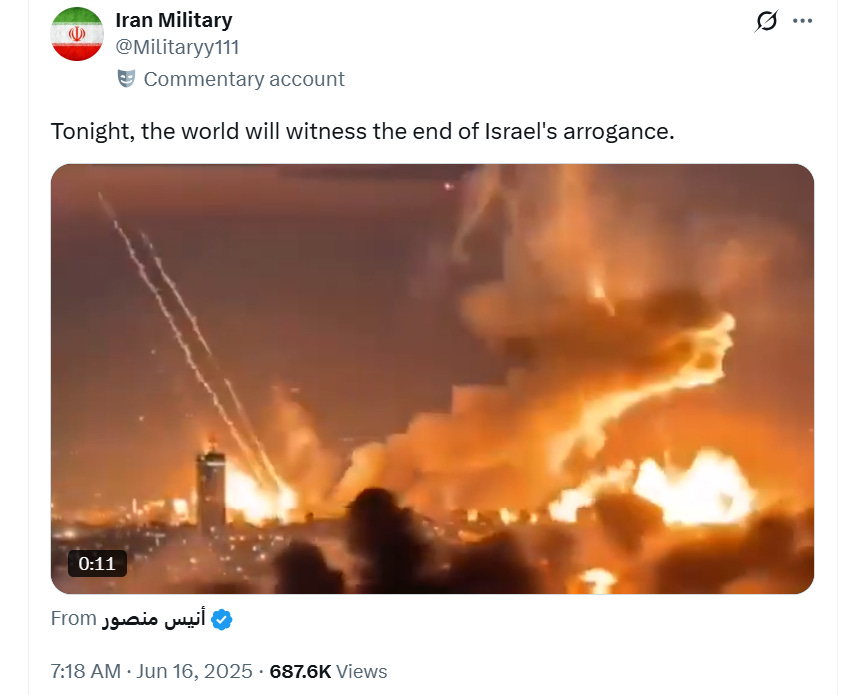The width and height of the screenshot is (860, 695).
Task: Click the From label under the video
Action: (73, 618)
